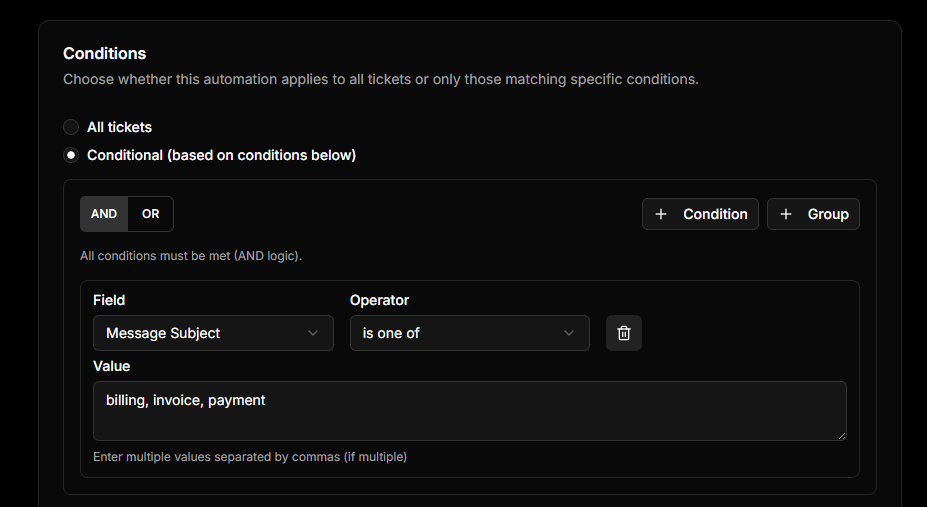Click the Conditions section heading

(x=104, y=53)
